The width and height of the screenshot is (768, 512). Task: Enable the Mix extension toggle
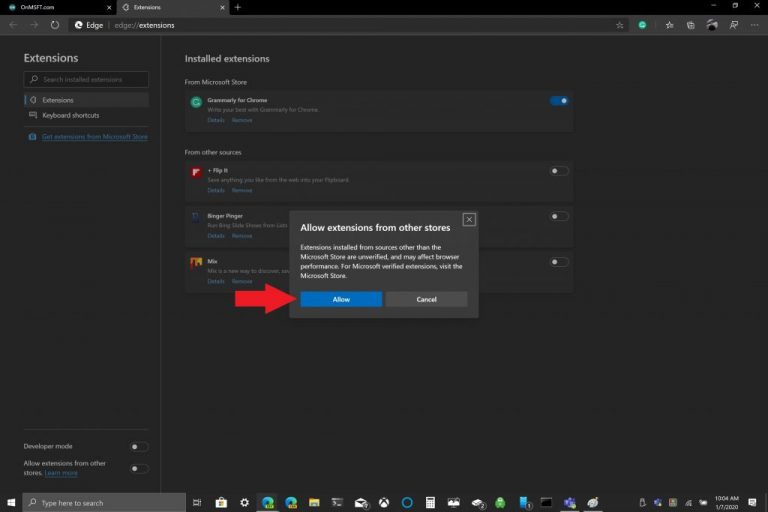click(559, 262)
